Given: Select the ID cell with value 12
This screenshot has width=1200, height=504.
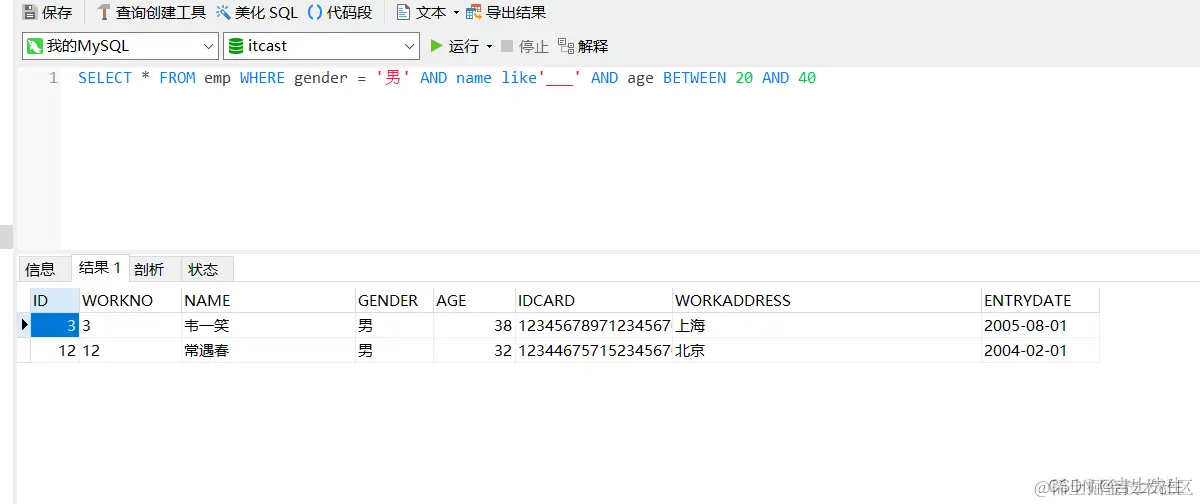Looking at the screenshot, I should point(55,350).
